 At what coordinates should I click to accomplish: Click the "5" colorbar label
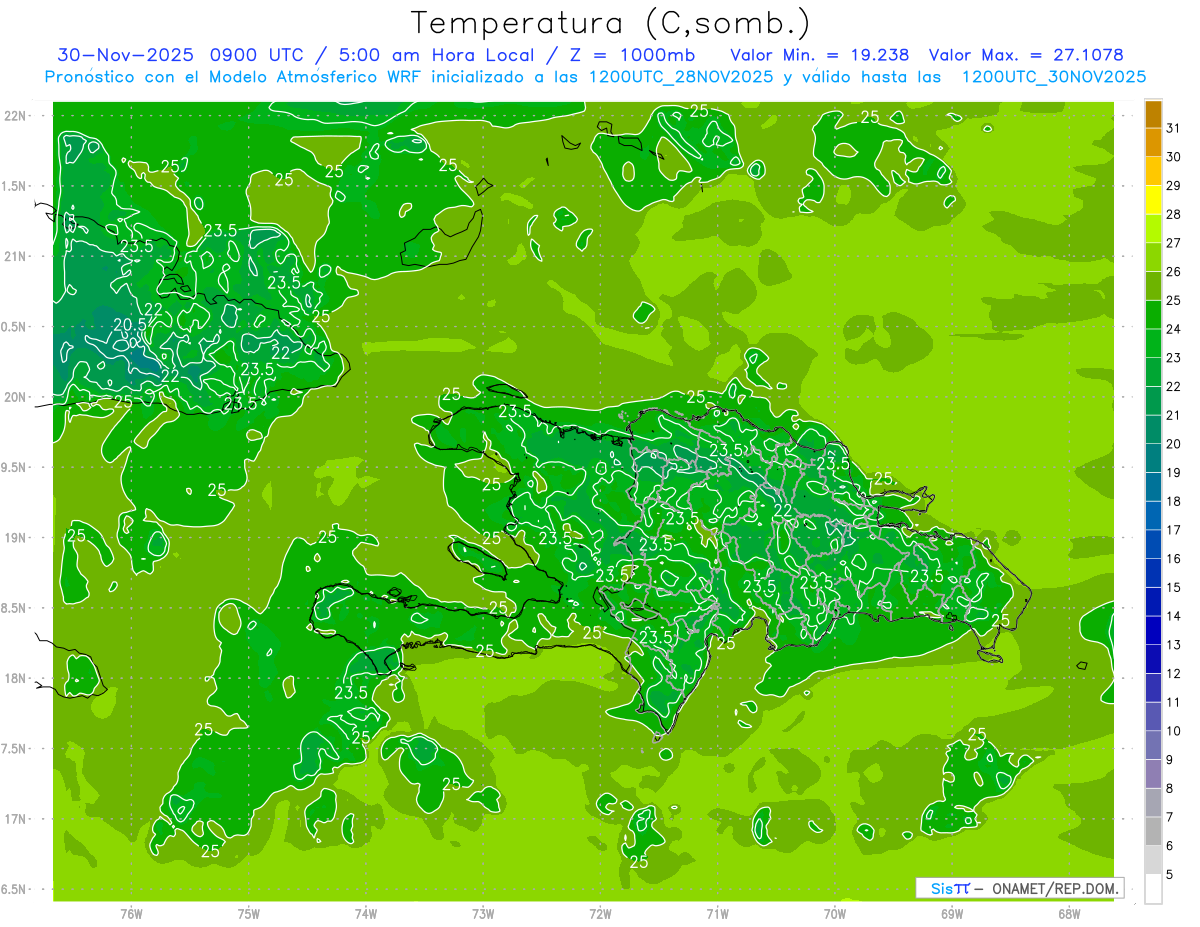pos(1170,874)
